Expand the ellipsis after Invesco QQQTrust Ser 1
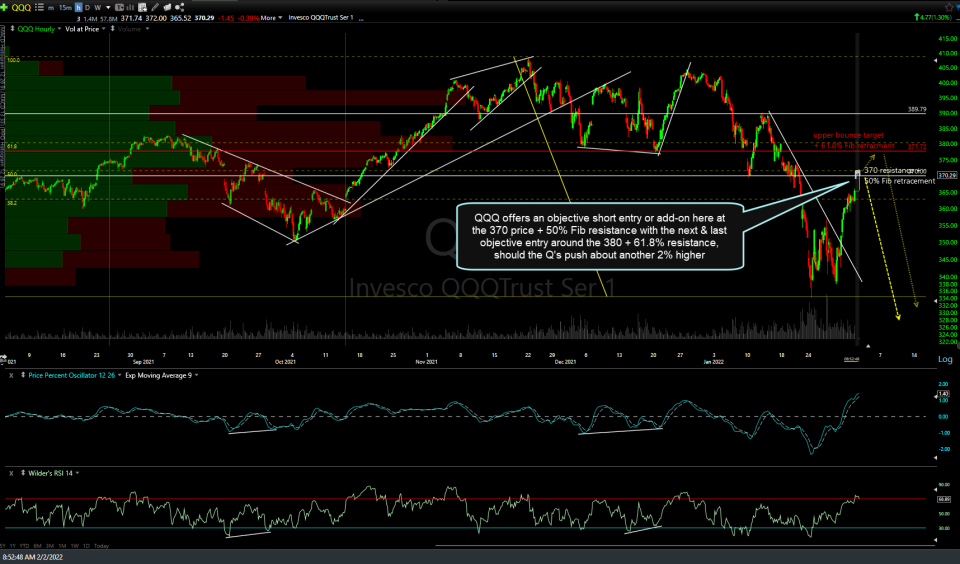Viewport: 960px width, 564px height. click(361, 19)
